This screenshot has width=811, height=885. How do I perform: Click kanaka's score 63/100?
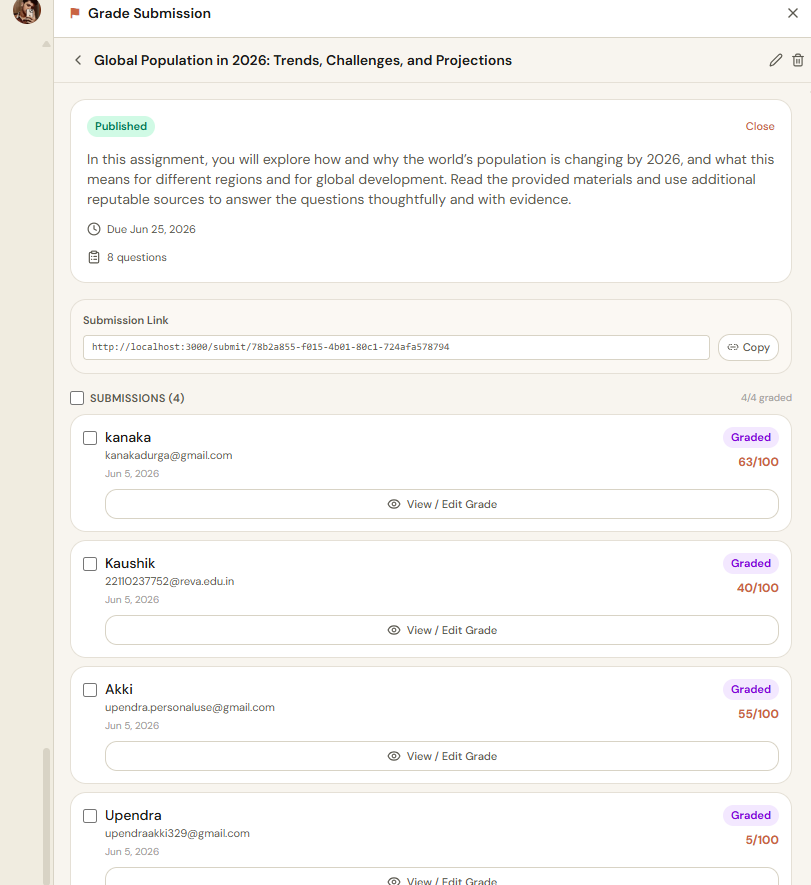[x=758, y=462]
